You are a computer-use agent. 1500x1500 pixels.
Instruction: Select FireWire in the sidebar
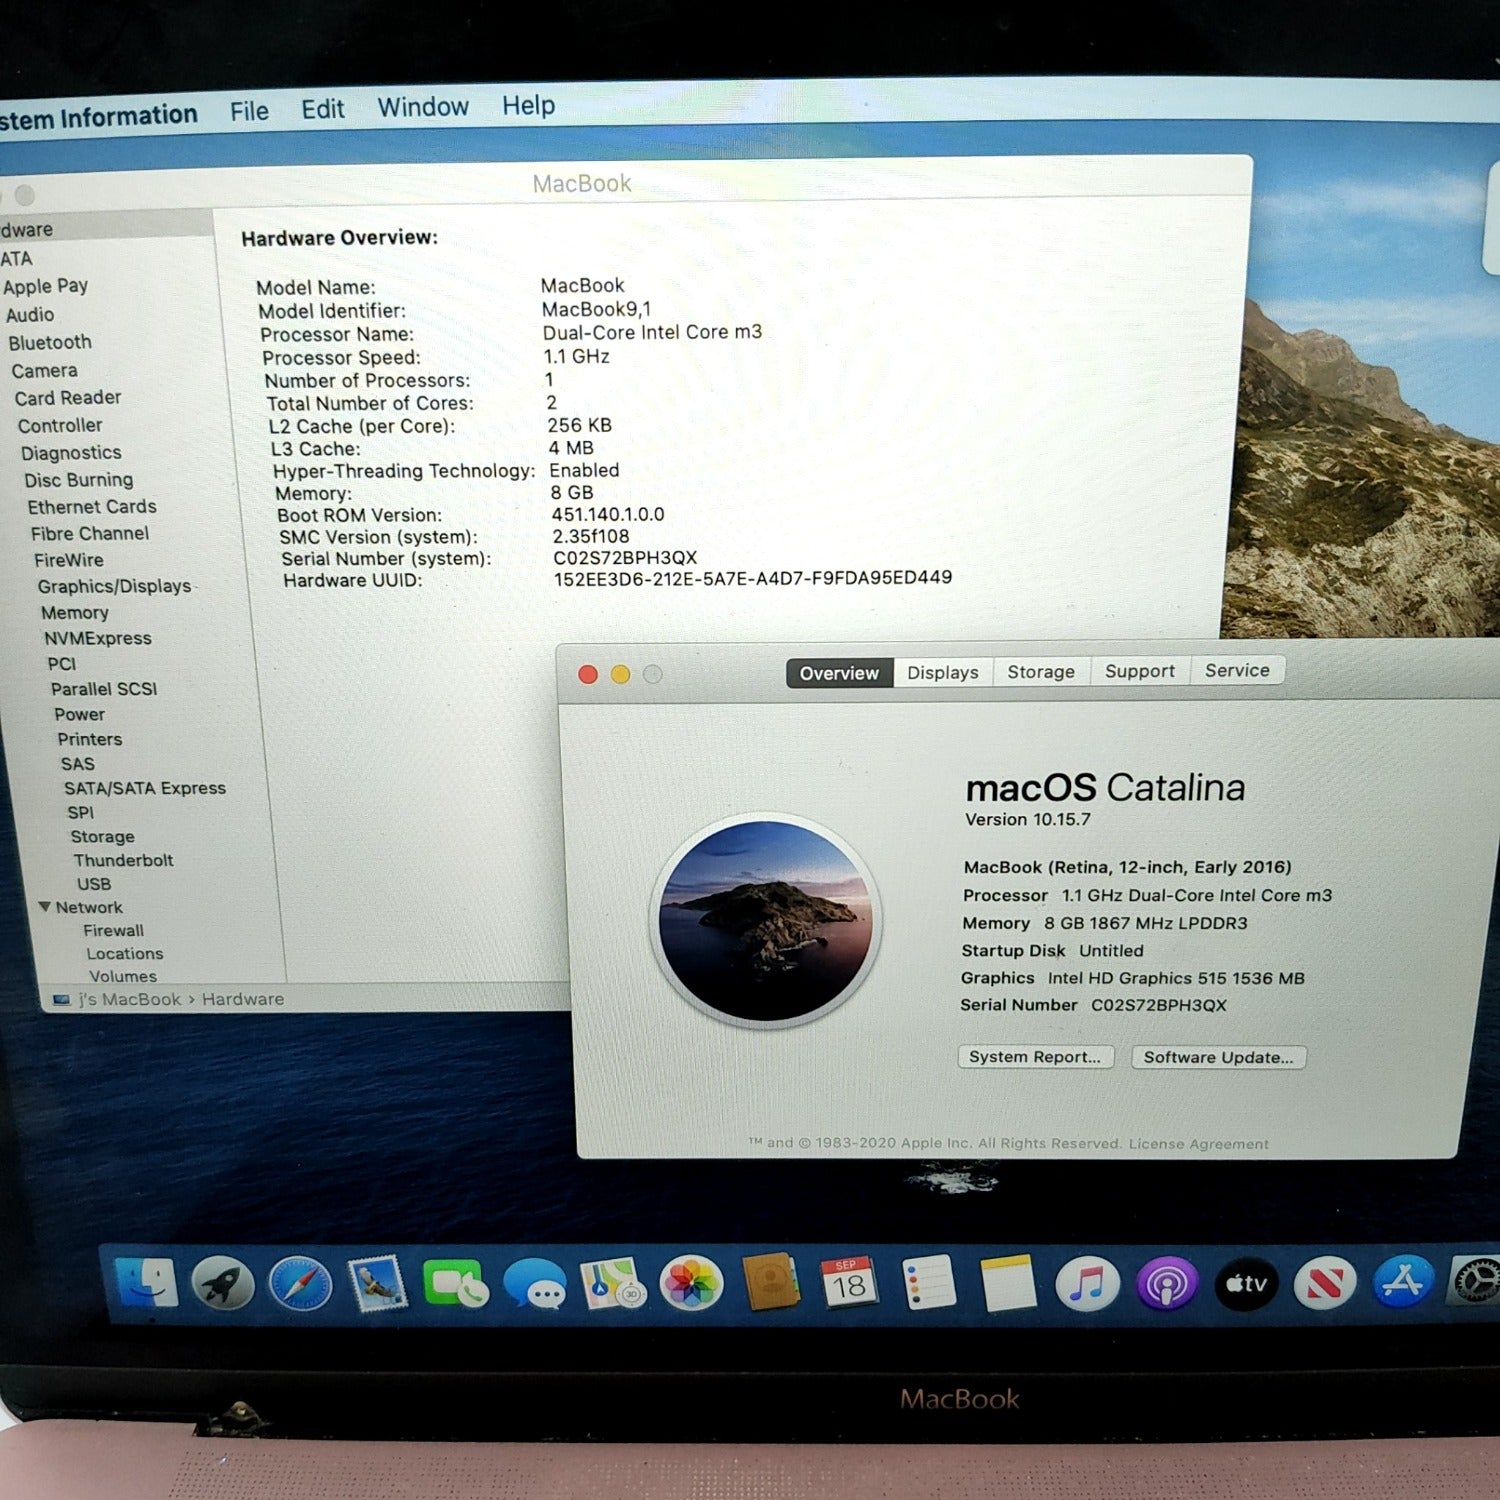coord(68,560)
